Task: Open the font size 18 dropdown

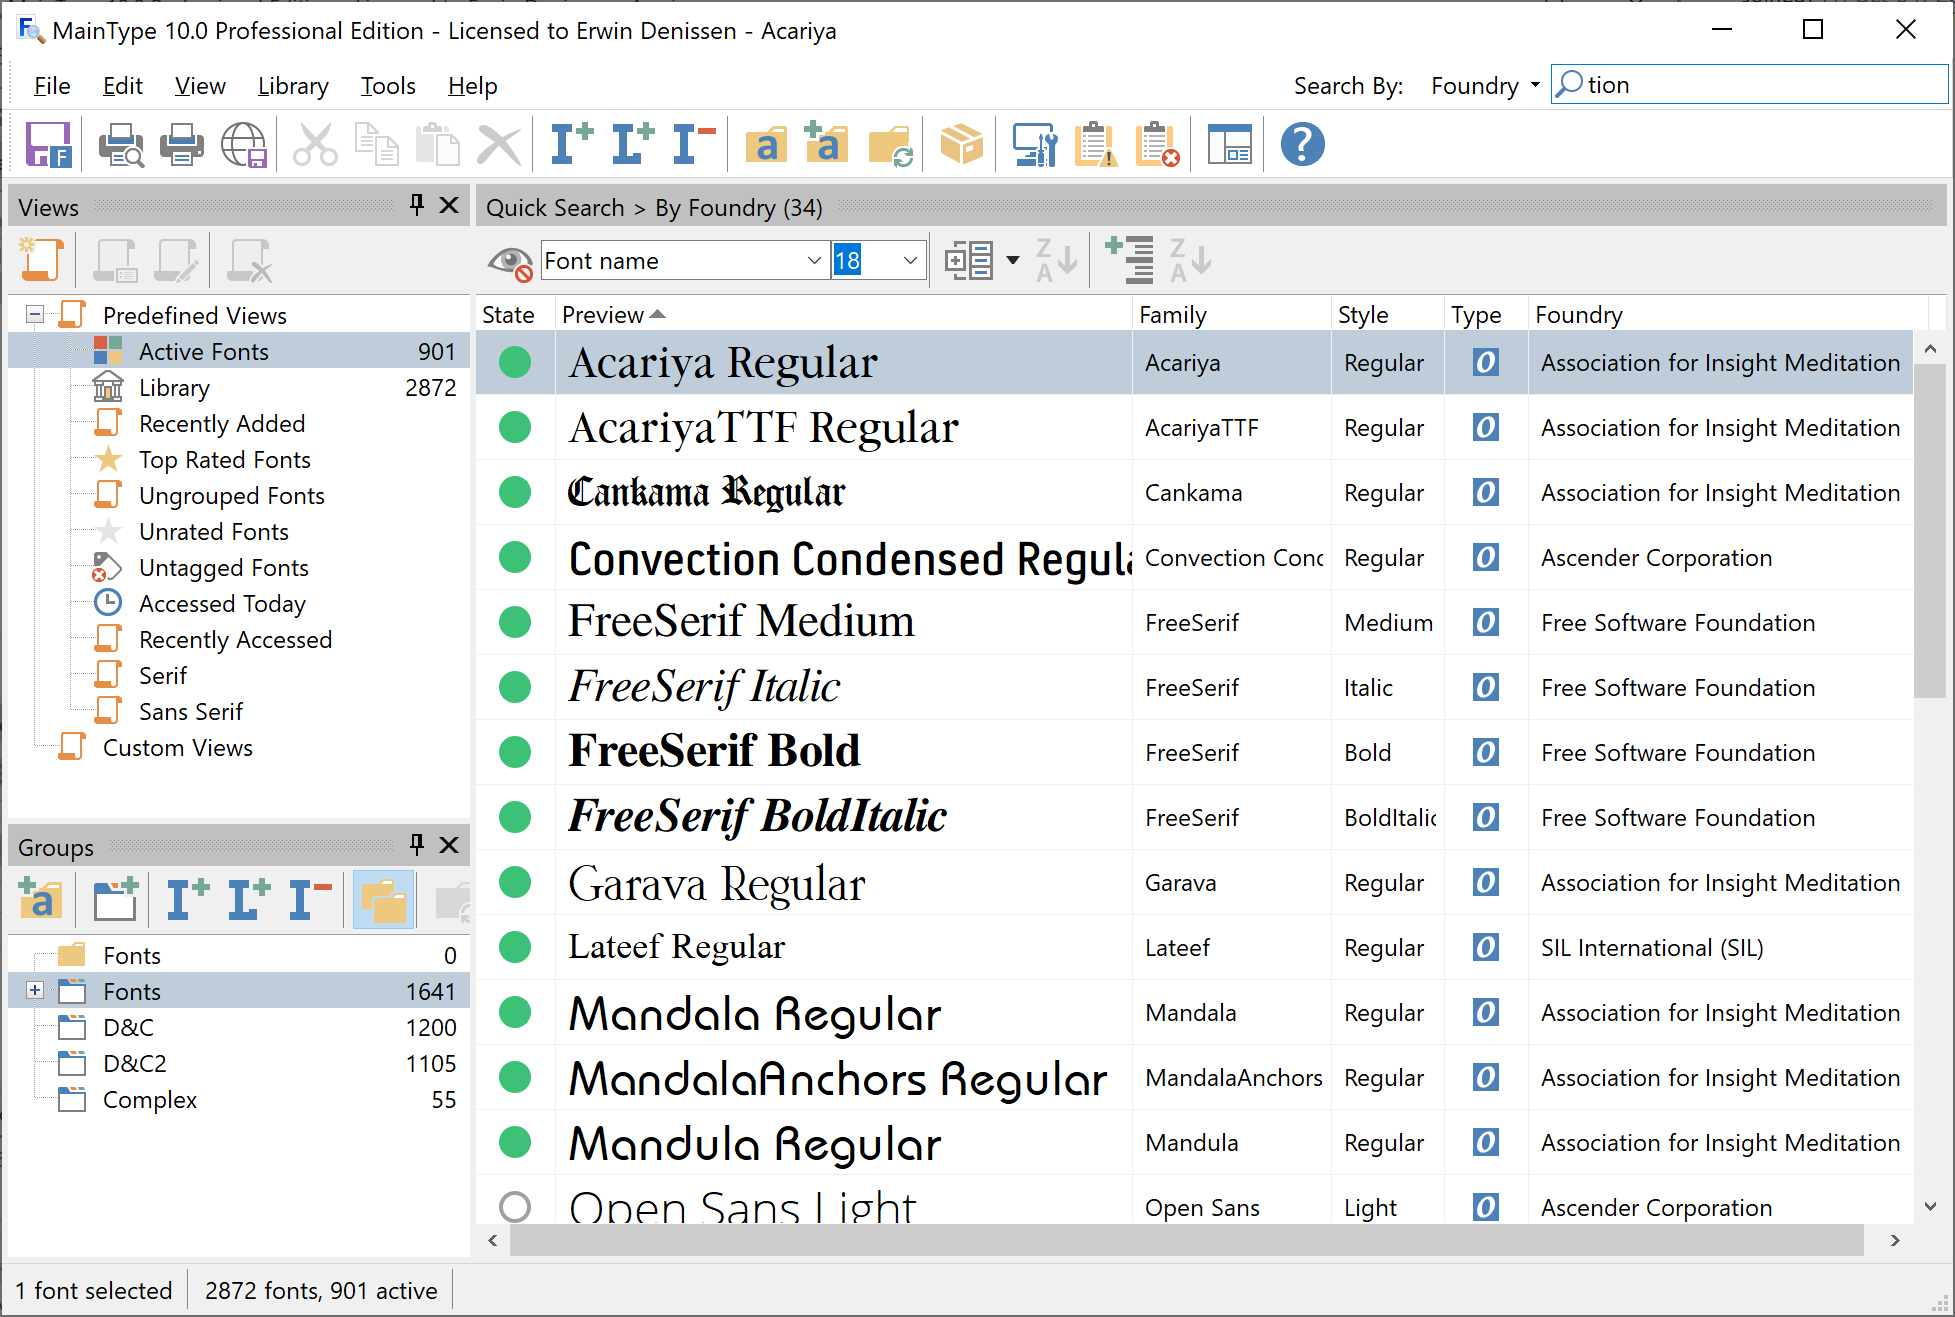Action: point(910,261)
